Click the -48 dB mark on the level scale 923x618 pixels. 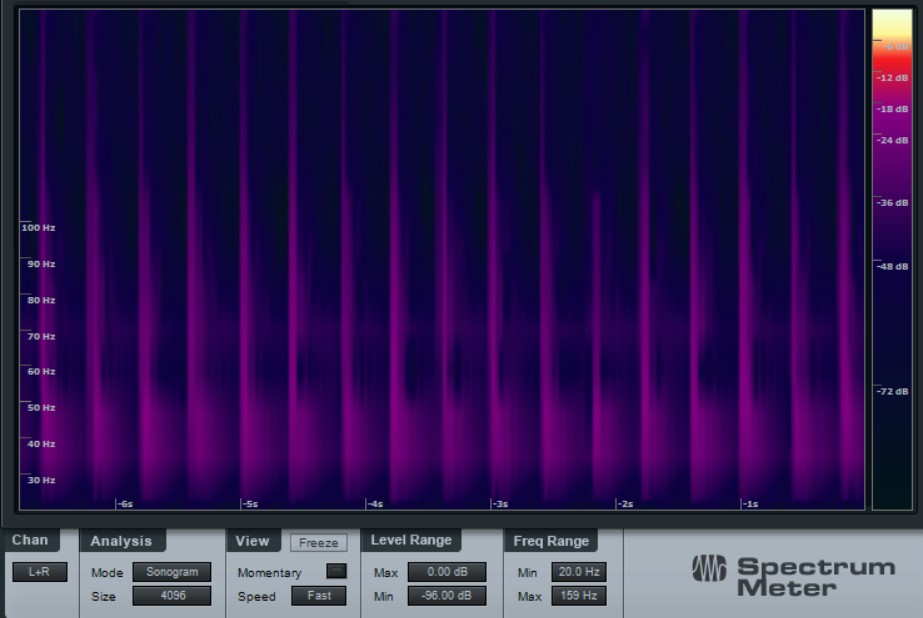[892, 266]
